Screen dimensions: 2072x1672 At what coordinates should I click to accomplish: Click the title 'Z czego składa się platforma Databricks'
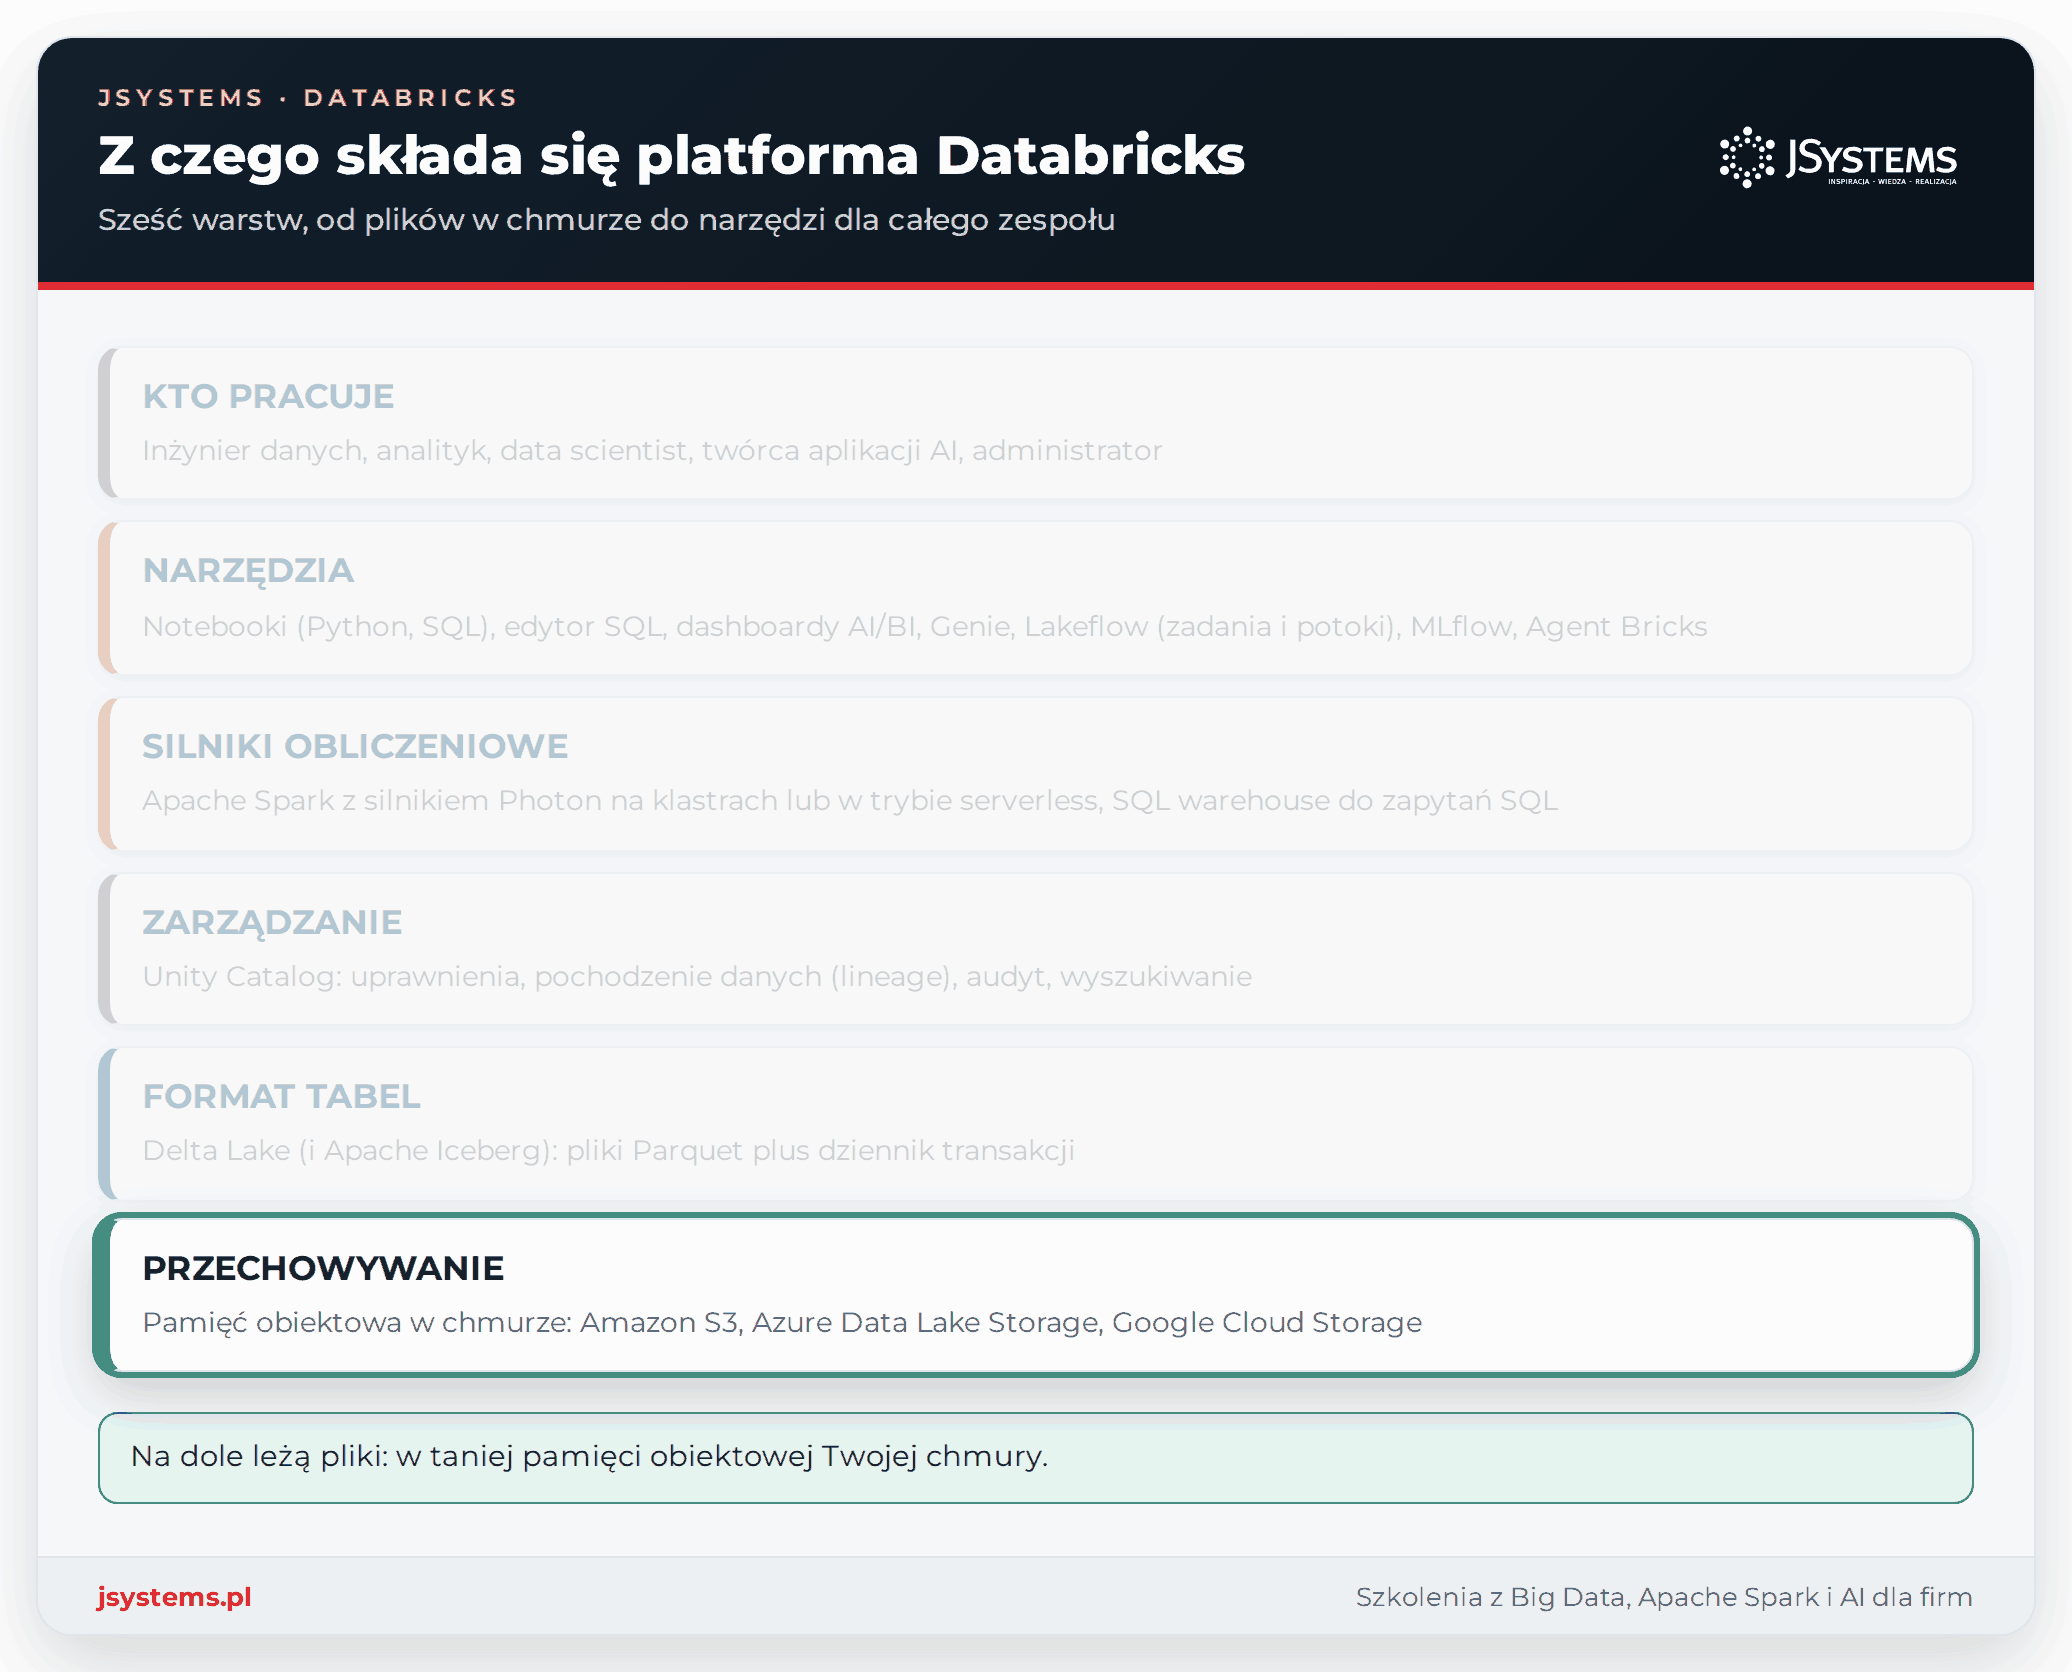pyautogui.click(x=671, y=156)
